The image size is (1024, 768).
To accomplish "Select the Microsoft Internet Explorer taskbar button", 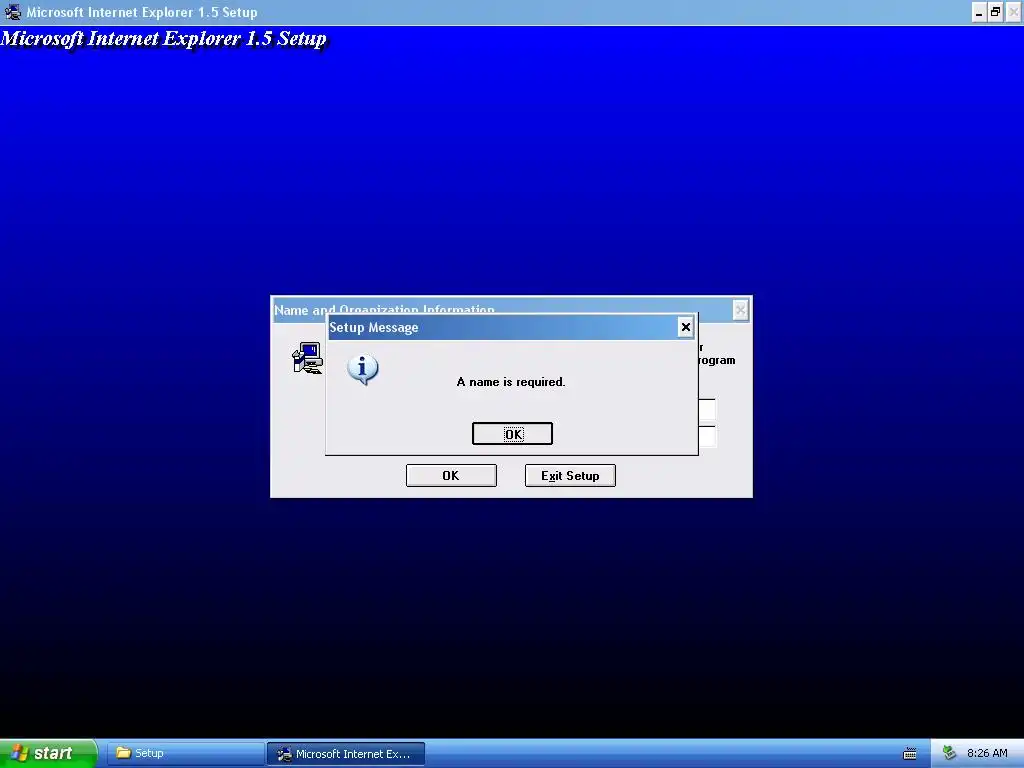I will coord(346,754).
